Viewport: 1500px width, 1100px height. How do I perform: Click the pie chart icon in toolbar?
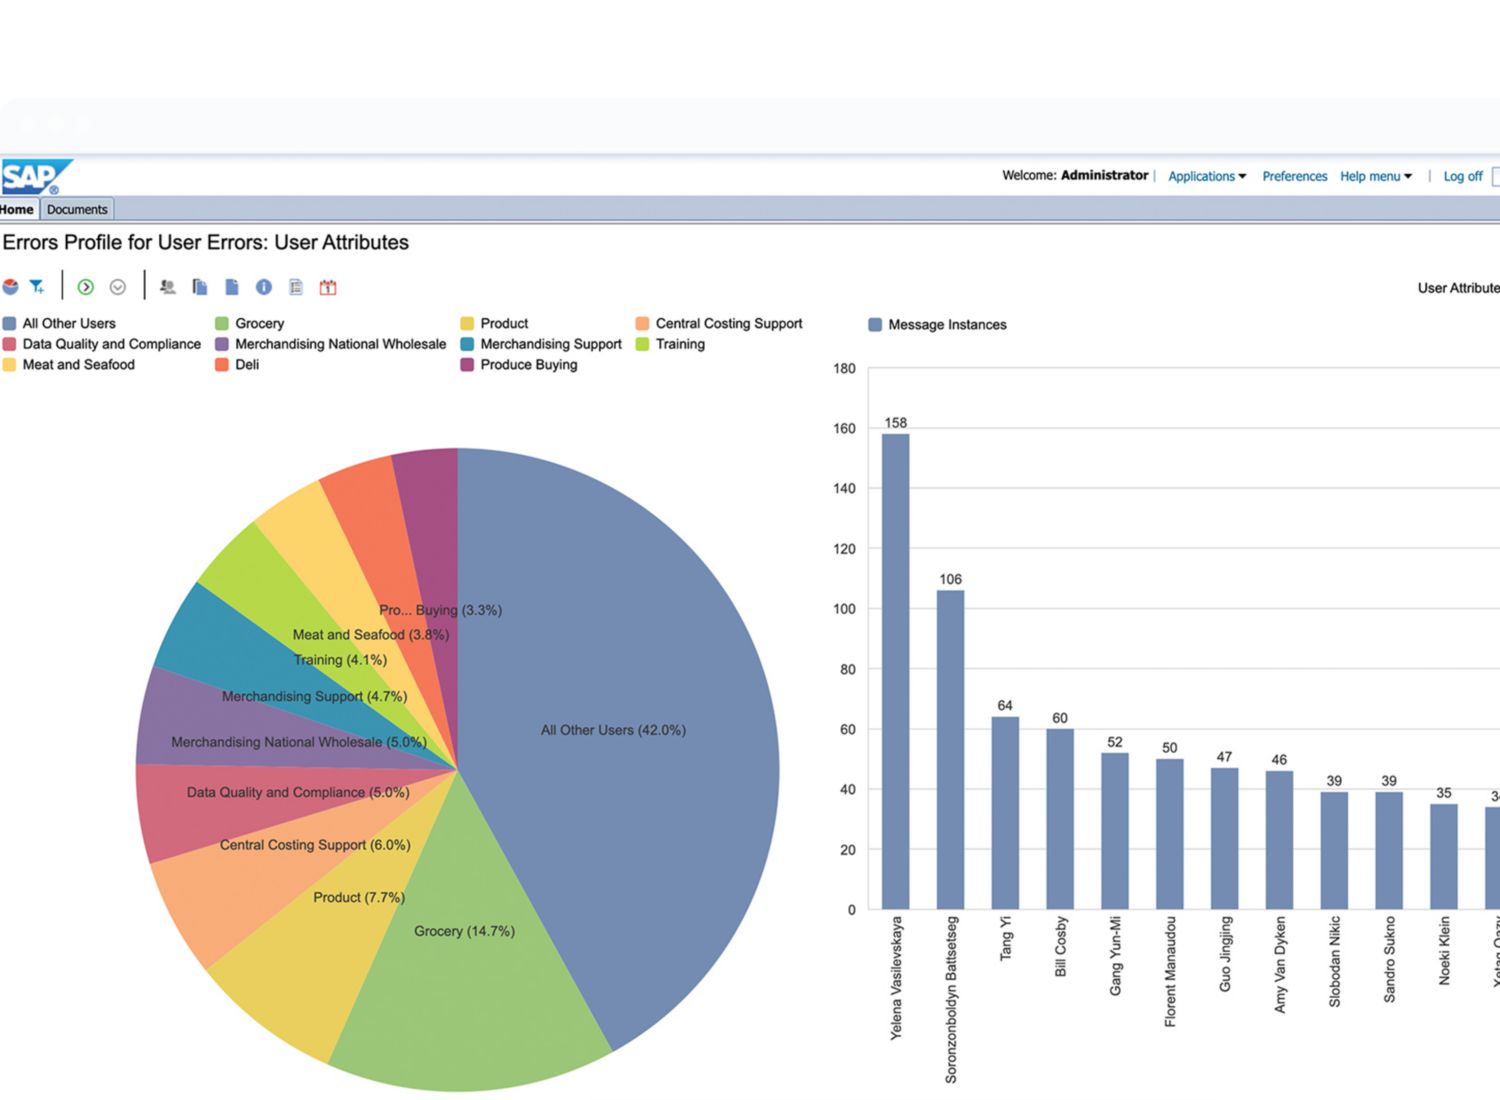click(11, 287)
